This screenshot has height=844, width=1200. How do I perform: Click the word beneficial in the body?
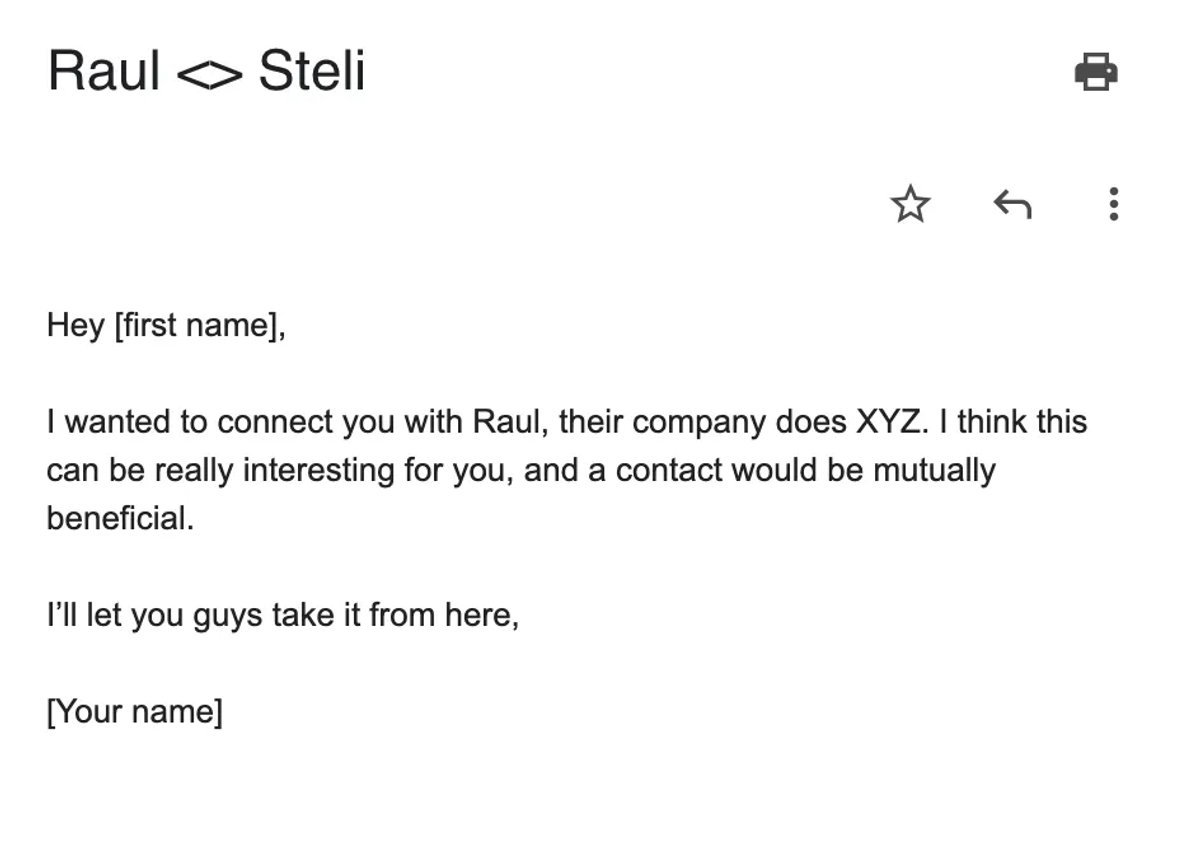coord(120,518)
